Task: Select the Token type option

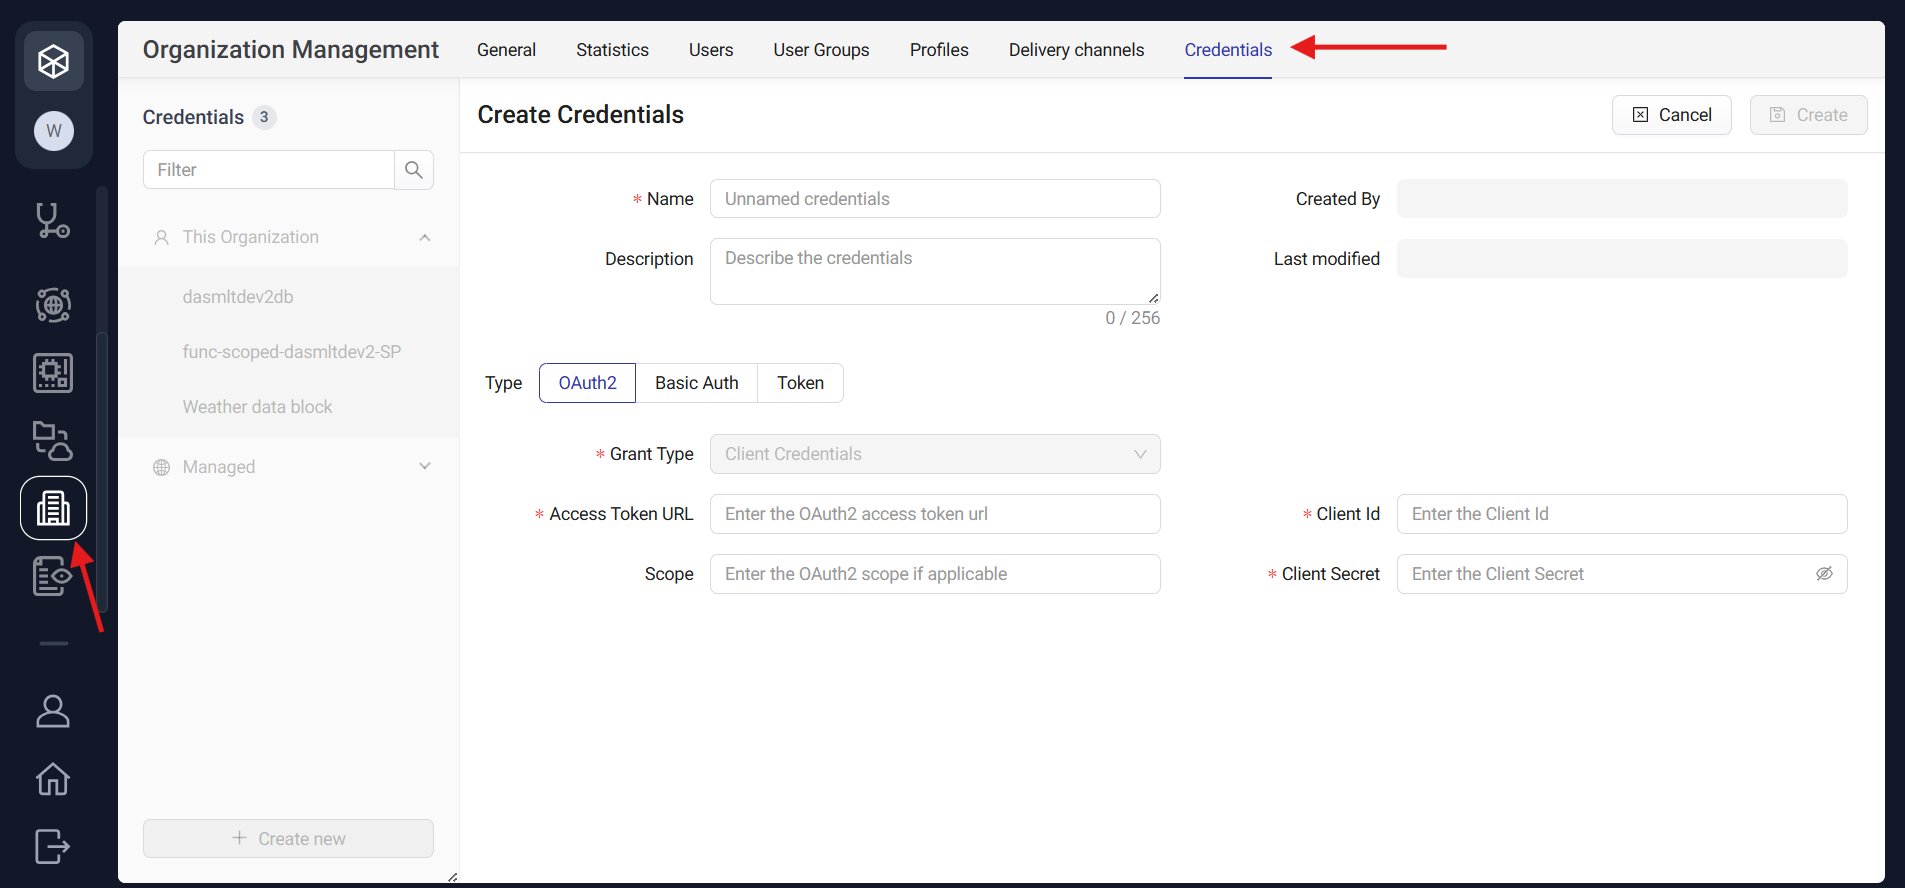Action: (x=800, y=383)
